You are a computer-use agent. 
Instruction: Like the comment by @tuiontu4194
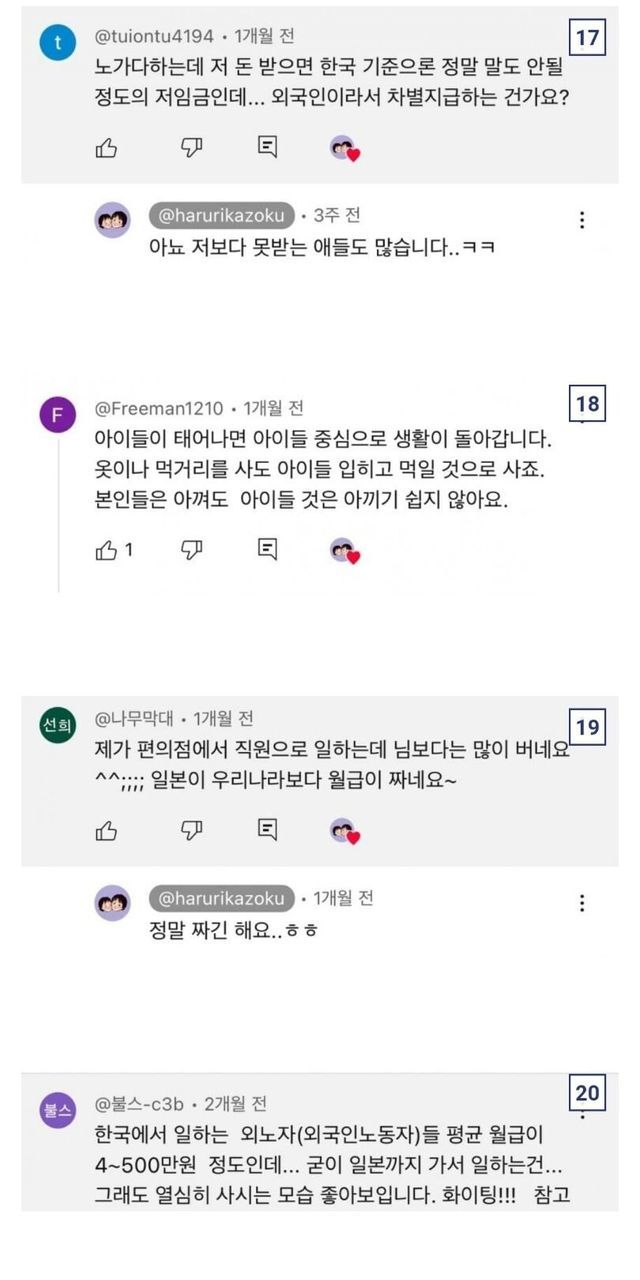[106, 148]
